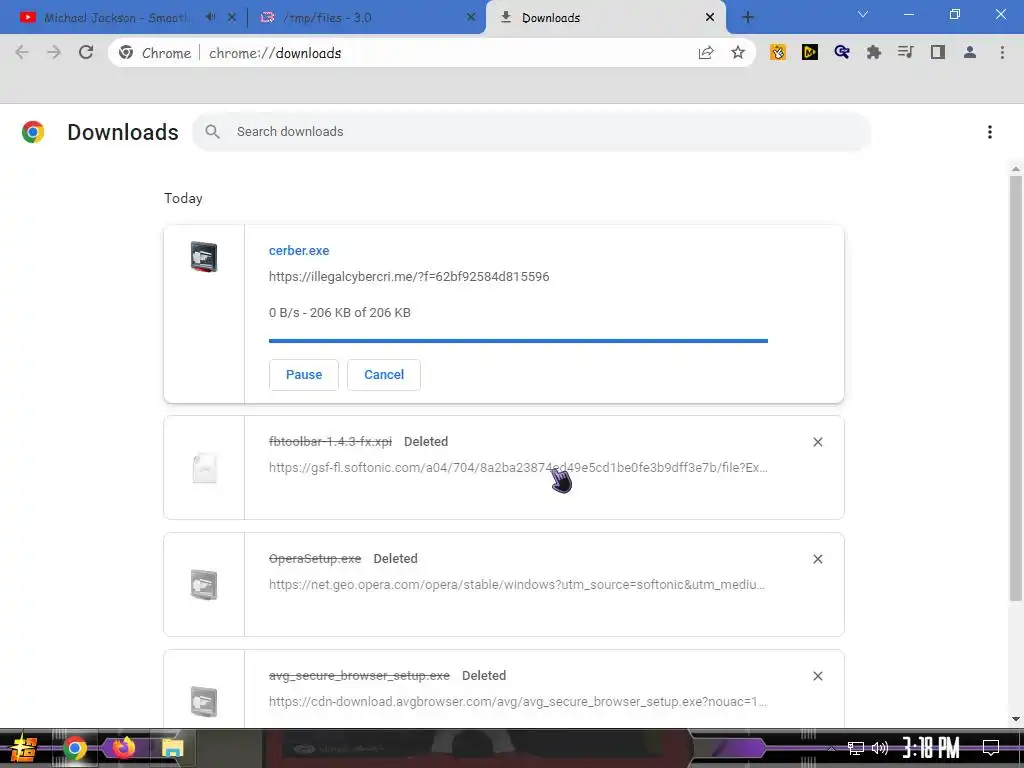Screen dimensions: 1024x768
Task: Click the OperaSetup.exe file icon
Action: coord(204,584)
